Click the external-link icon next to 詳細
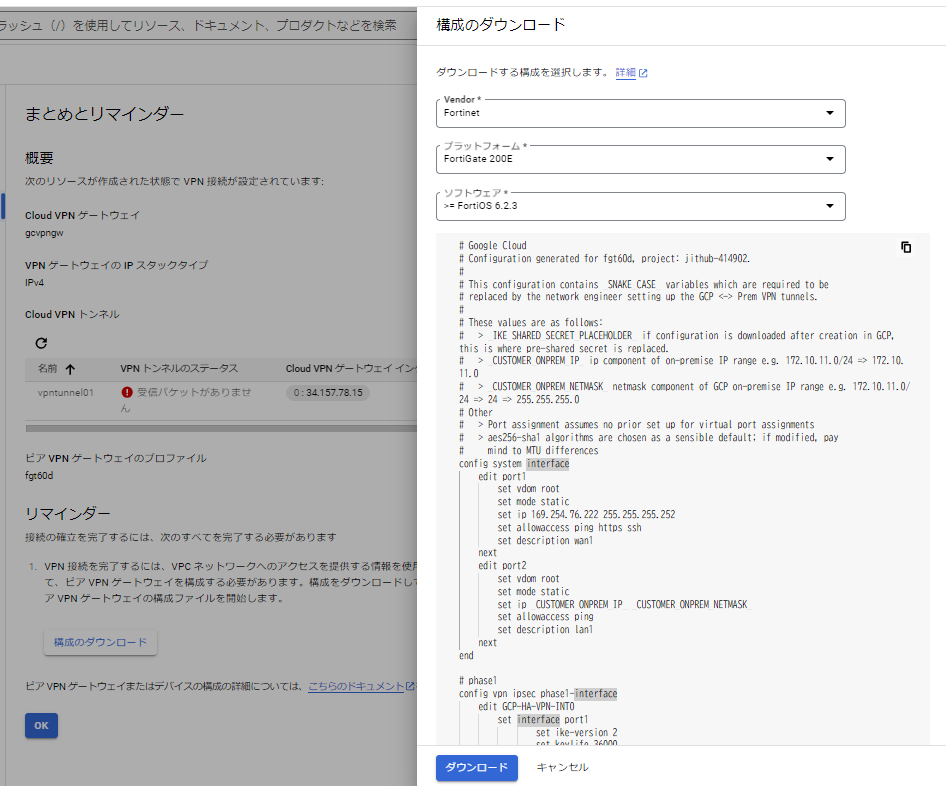The height and width of the screenshot is (786, 946). pyautogui.click(x=643, y=73)
